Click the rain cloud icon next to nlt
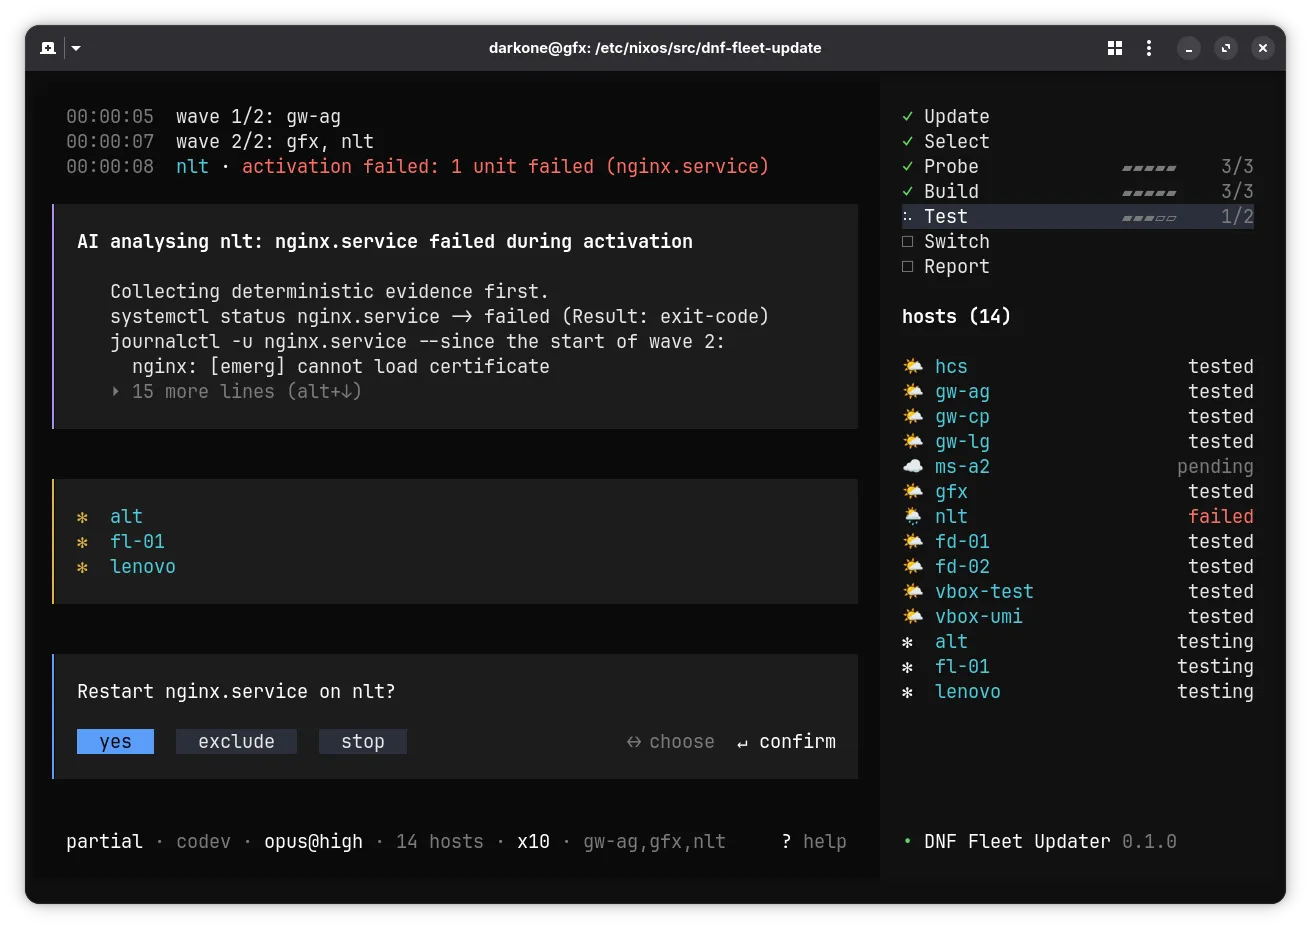Image resolution: width=1311 pixels, height=929 pixels. 913,516
